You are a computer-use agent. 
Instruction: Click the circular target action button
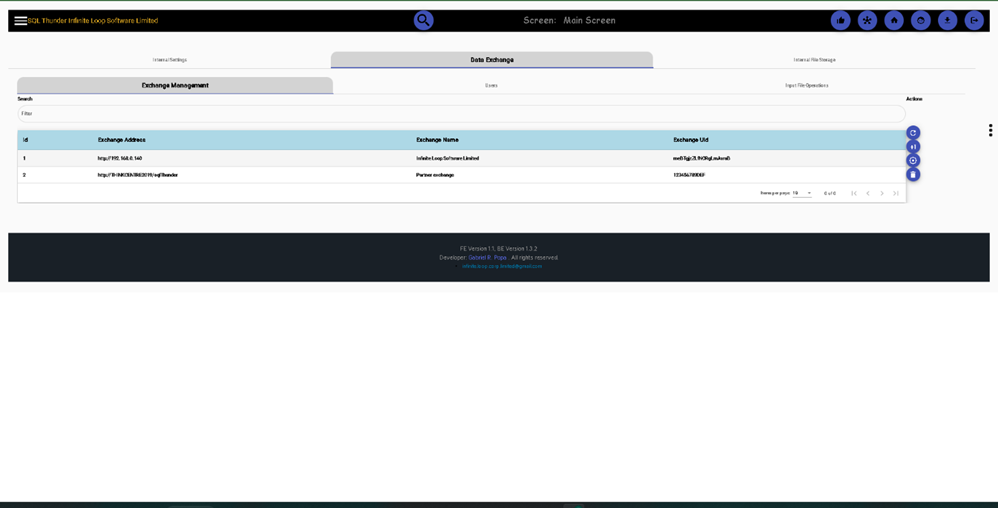(x=913, y=160)
